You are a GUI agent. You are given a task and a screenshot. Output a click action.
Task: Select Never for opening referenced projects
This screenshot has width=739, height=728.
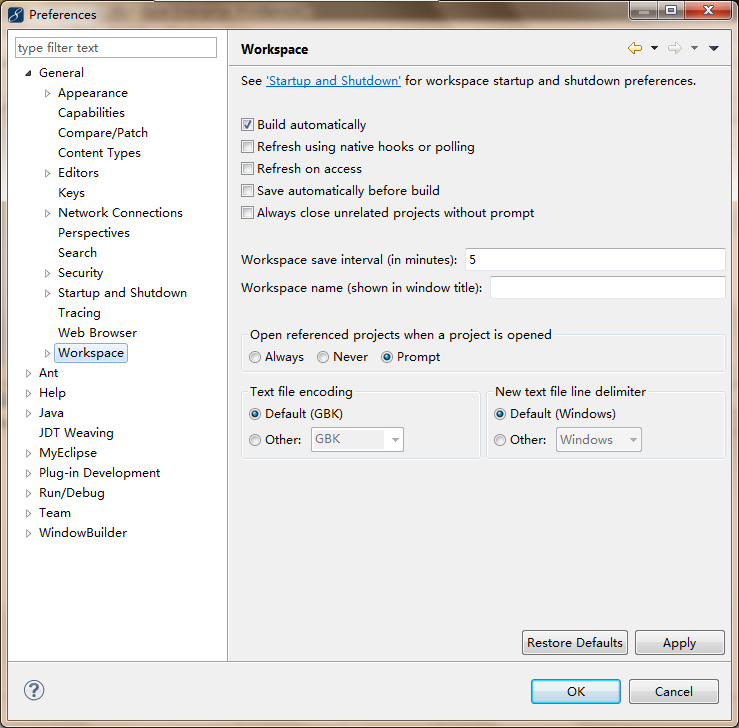[323, 357]
